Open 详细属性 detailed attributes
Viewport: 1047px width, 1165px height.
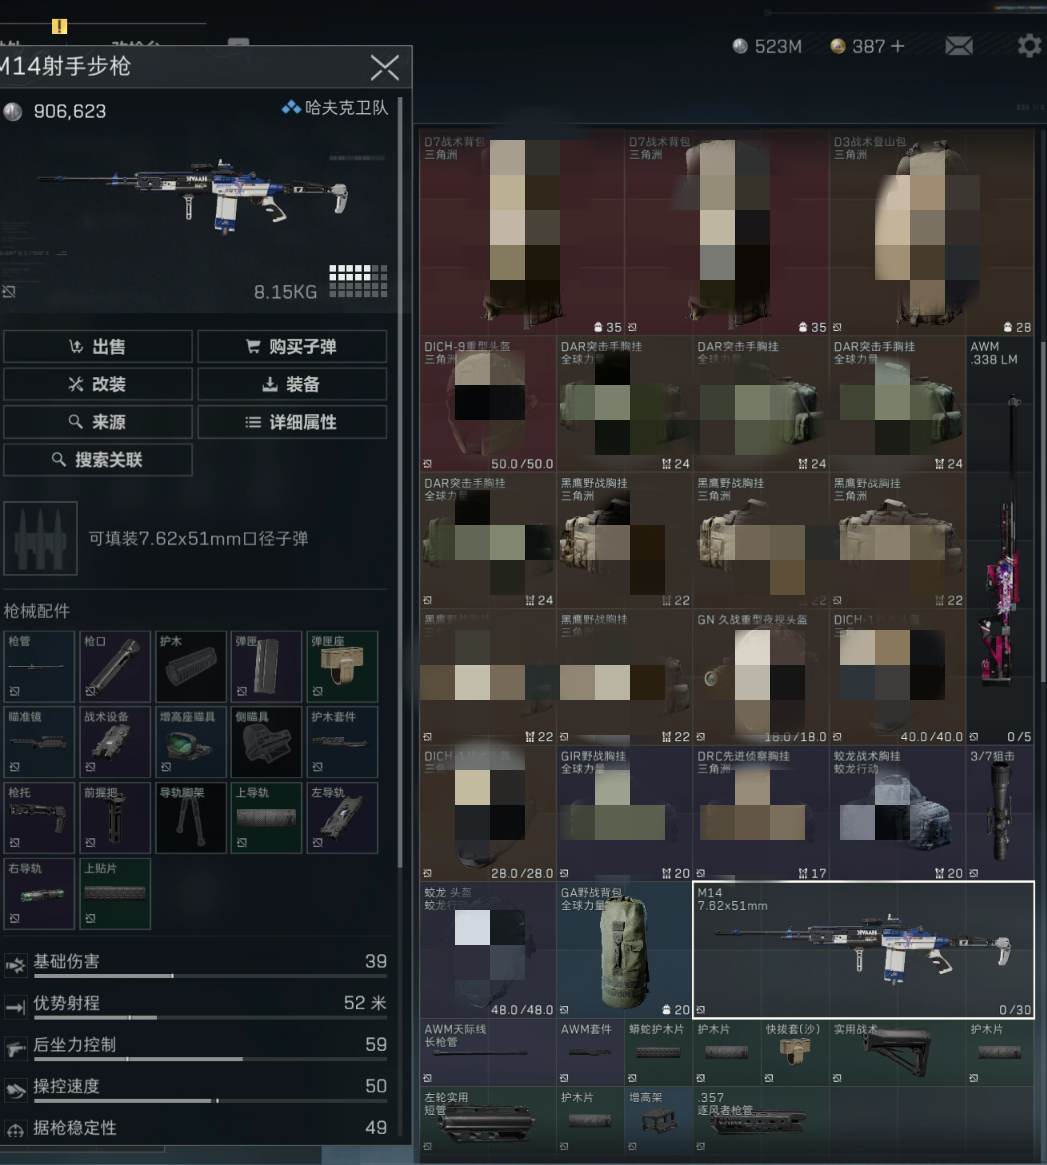pyautogui.click(x=292, y=422)
